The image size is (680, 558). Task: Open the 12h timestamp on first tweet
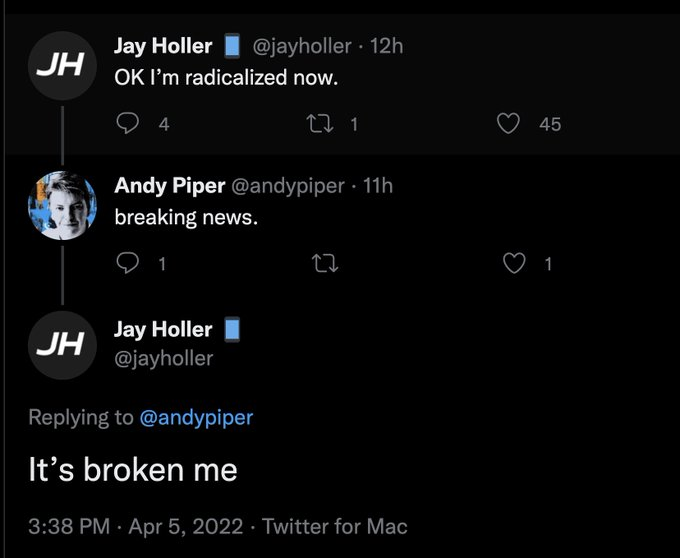387,46
